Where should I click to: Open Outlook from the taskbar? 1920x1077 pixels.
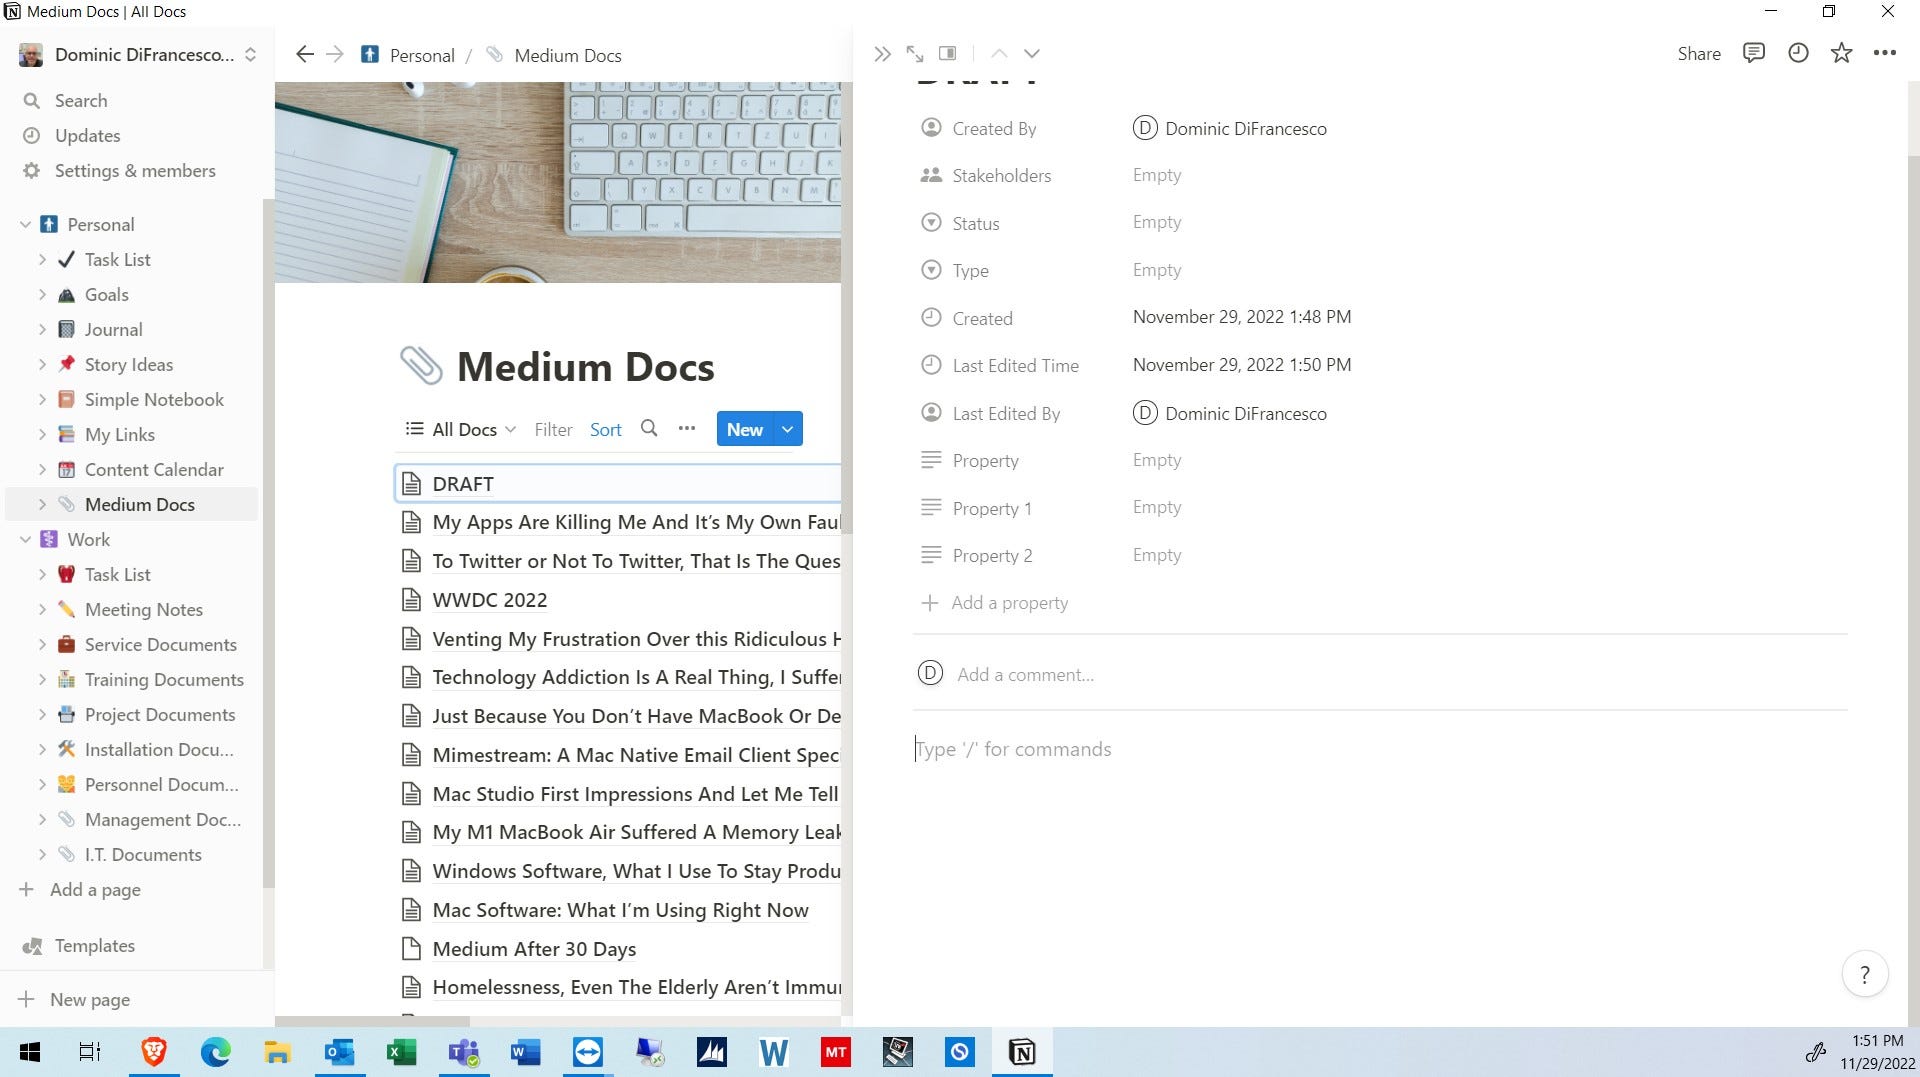[339, 1052]
